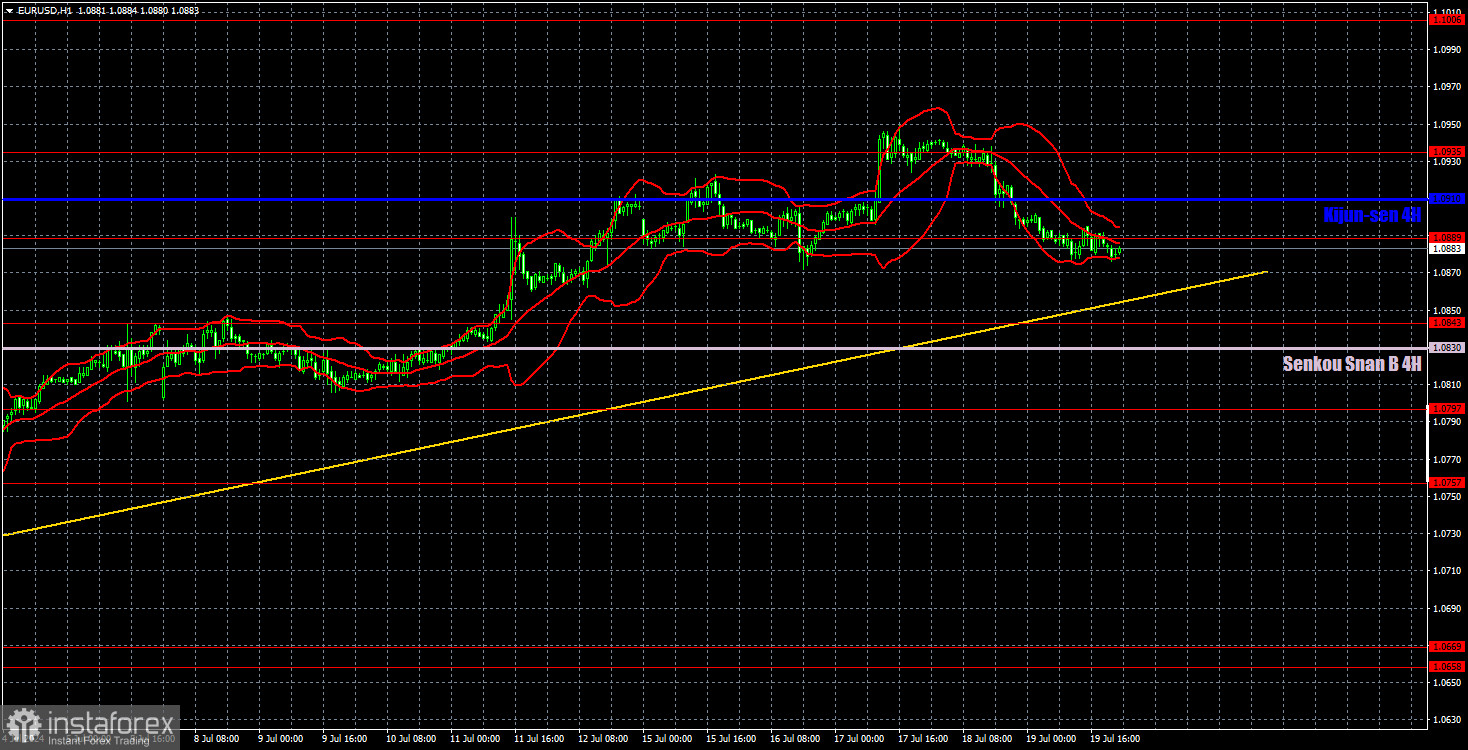1468x750 pixels.
Task: Click the 17 Jul 16:00 time label
Action: [923, 740]
